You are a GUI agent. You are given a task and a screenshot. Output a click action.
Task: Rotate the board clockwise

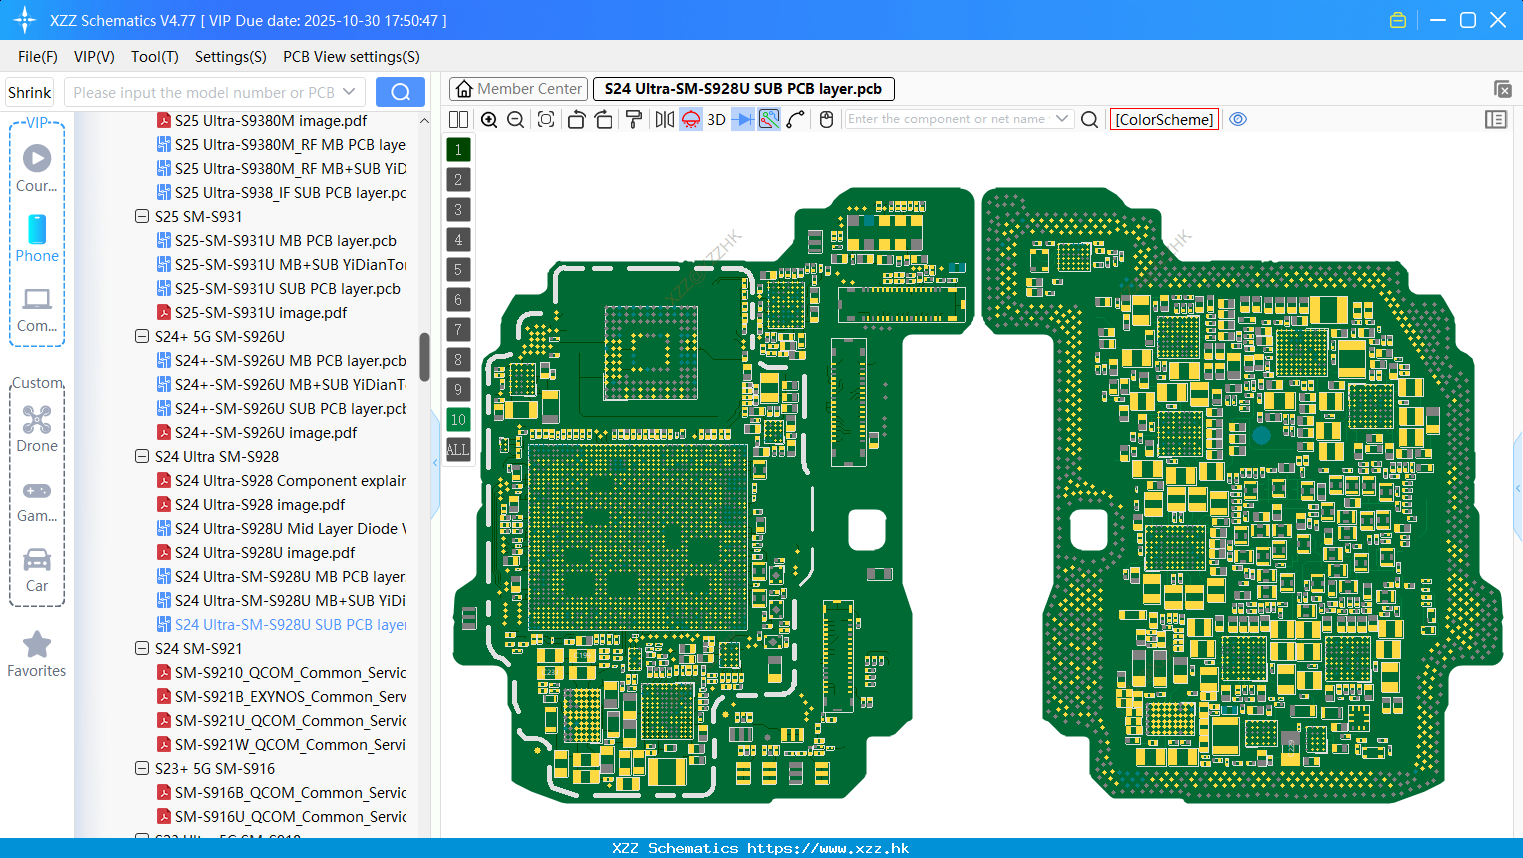tap(604, 119)
